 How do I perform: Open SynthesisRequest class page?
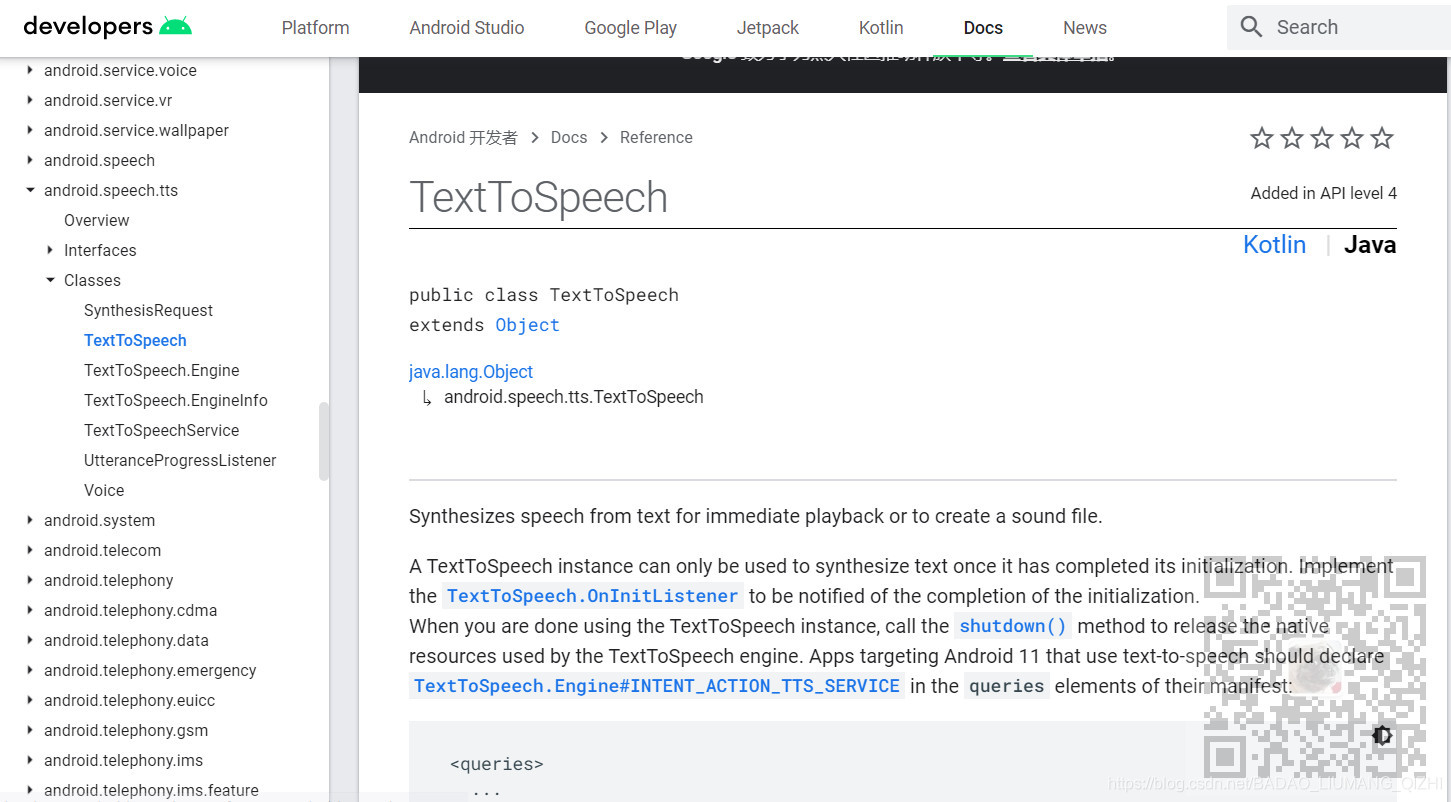[148, 310]
